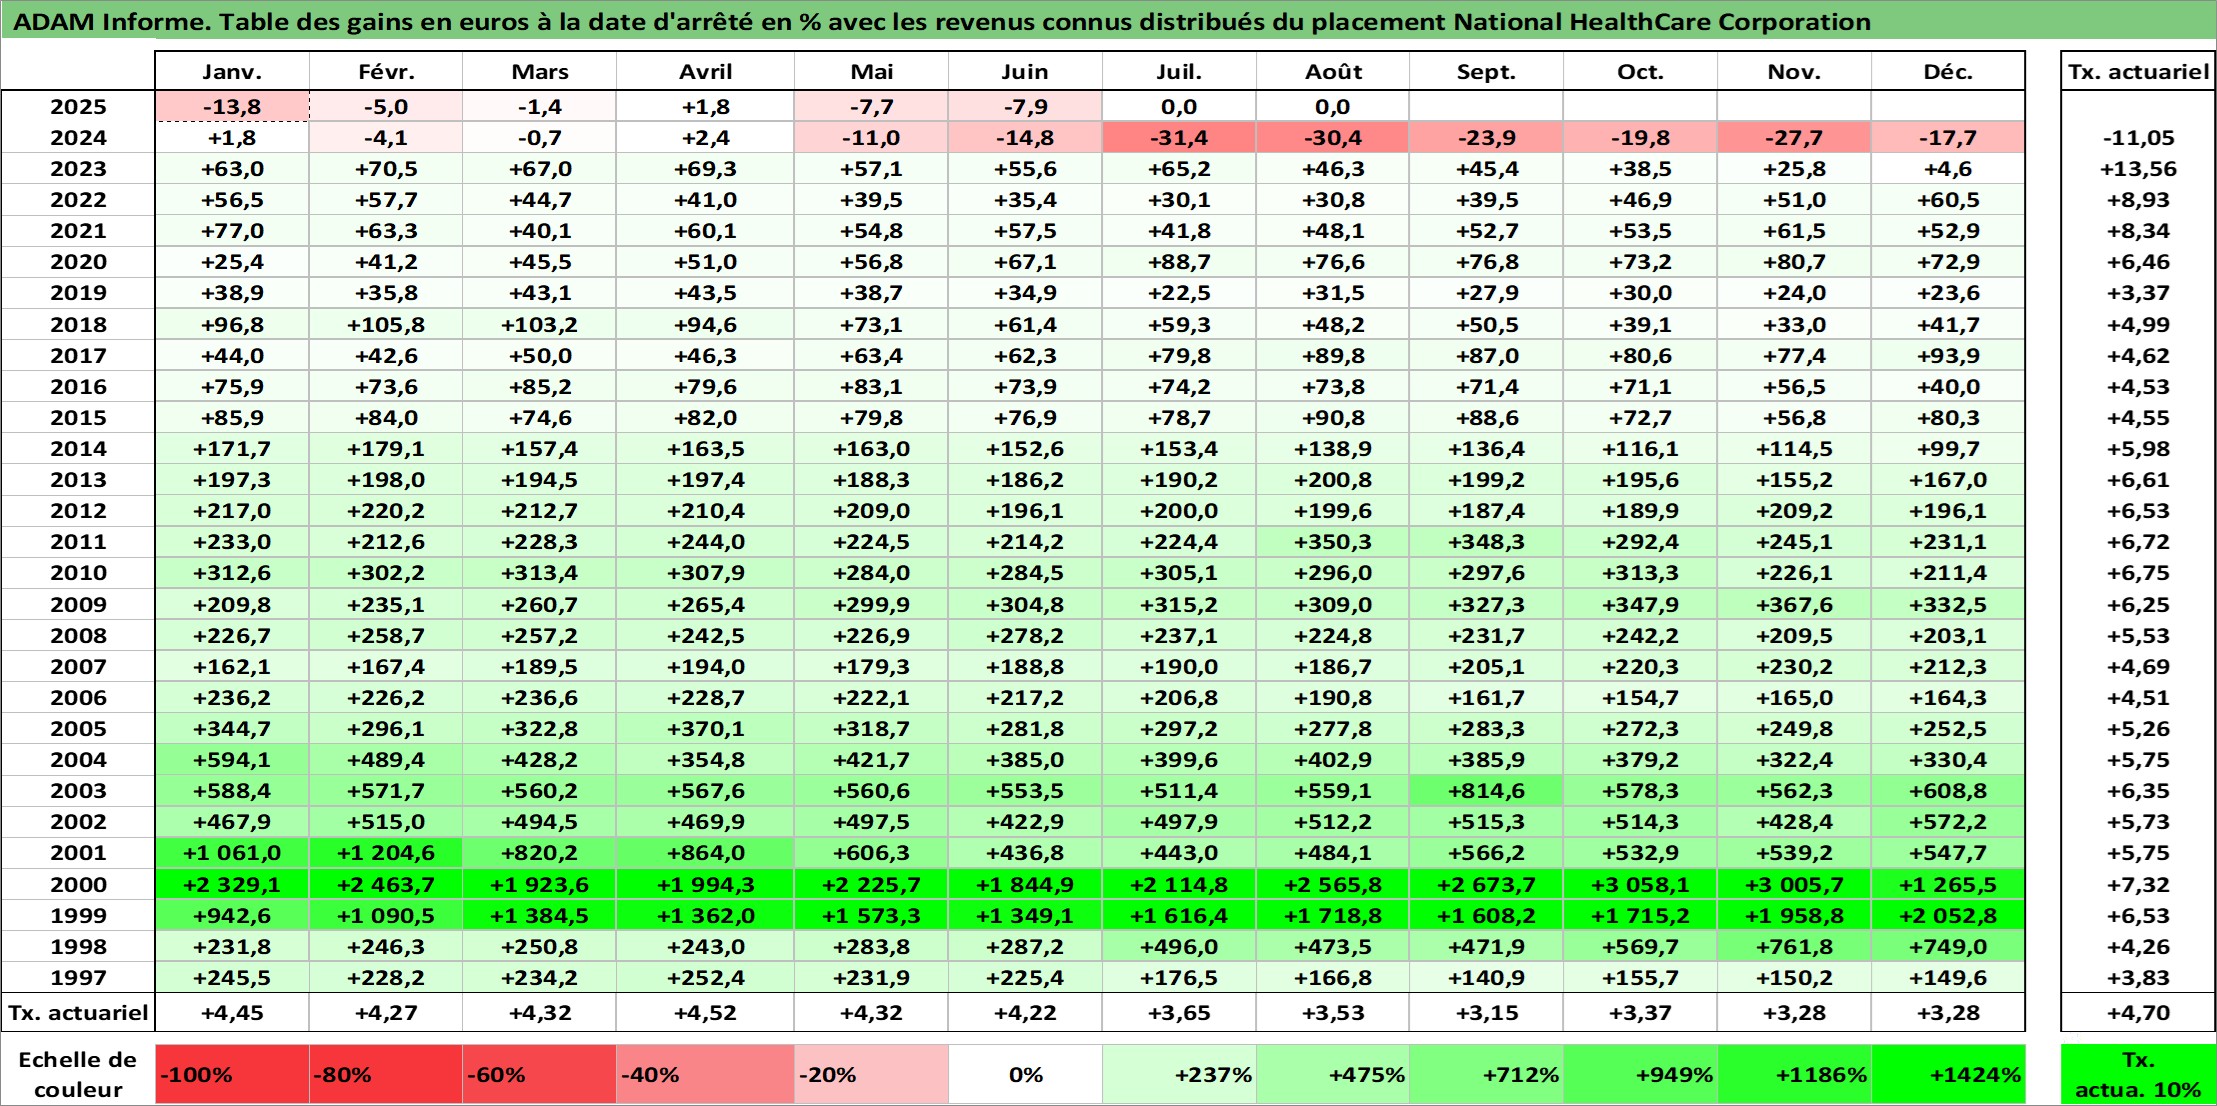Select the +949% color scale swatch
Image resolution: width=2217 pixels, height=1106 pixels.
(1640, 1075)
